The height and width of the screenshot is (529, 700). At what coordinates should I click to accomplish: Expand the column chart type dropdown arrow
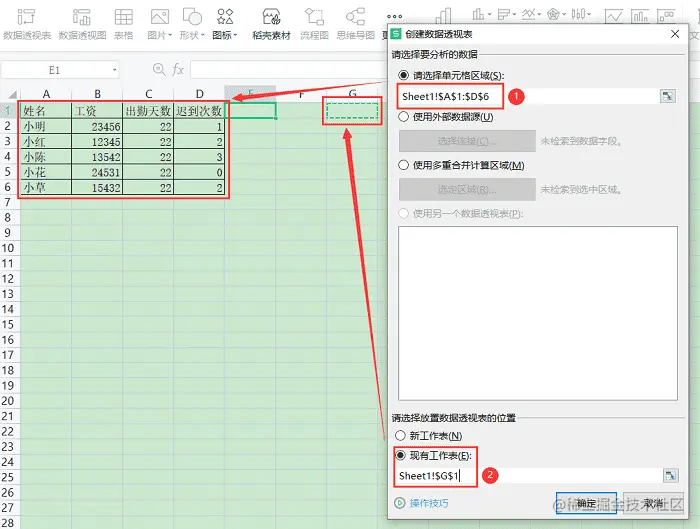[x=489, y=15]
